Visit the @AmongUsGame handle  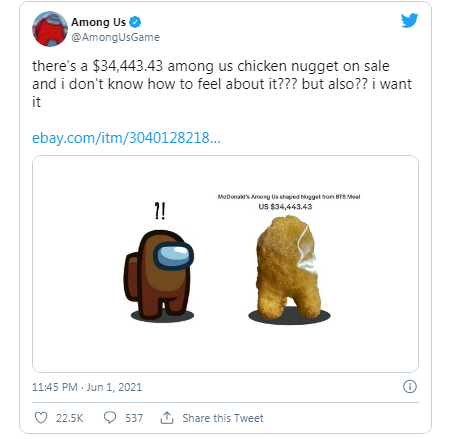[115, 37]
